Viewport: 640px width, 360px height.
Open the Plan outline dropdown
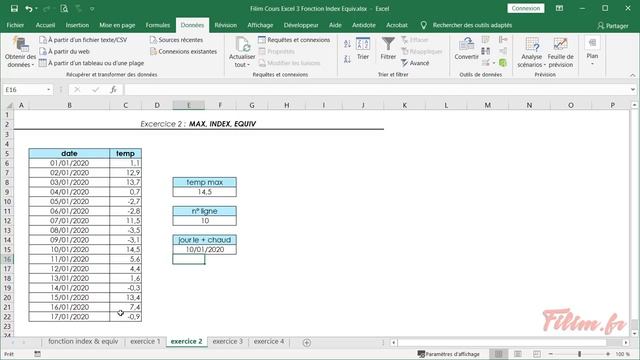[592, 51]
